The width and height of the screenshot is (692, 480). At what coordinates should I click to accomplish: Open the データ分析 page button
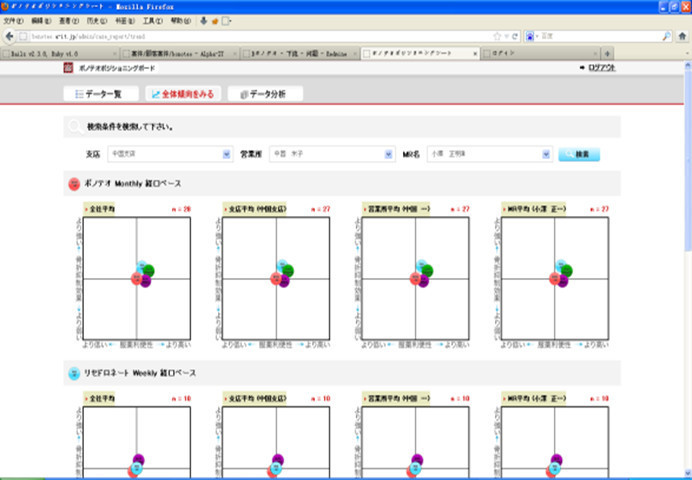pos(265,94)
